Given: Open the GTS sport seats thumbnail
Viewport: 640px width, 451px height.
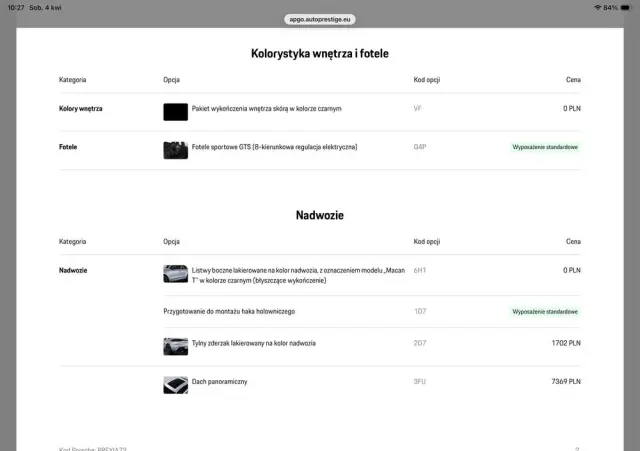Looking at the screenshot, I should click(x=175, y=150).
